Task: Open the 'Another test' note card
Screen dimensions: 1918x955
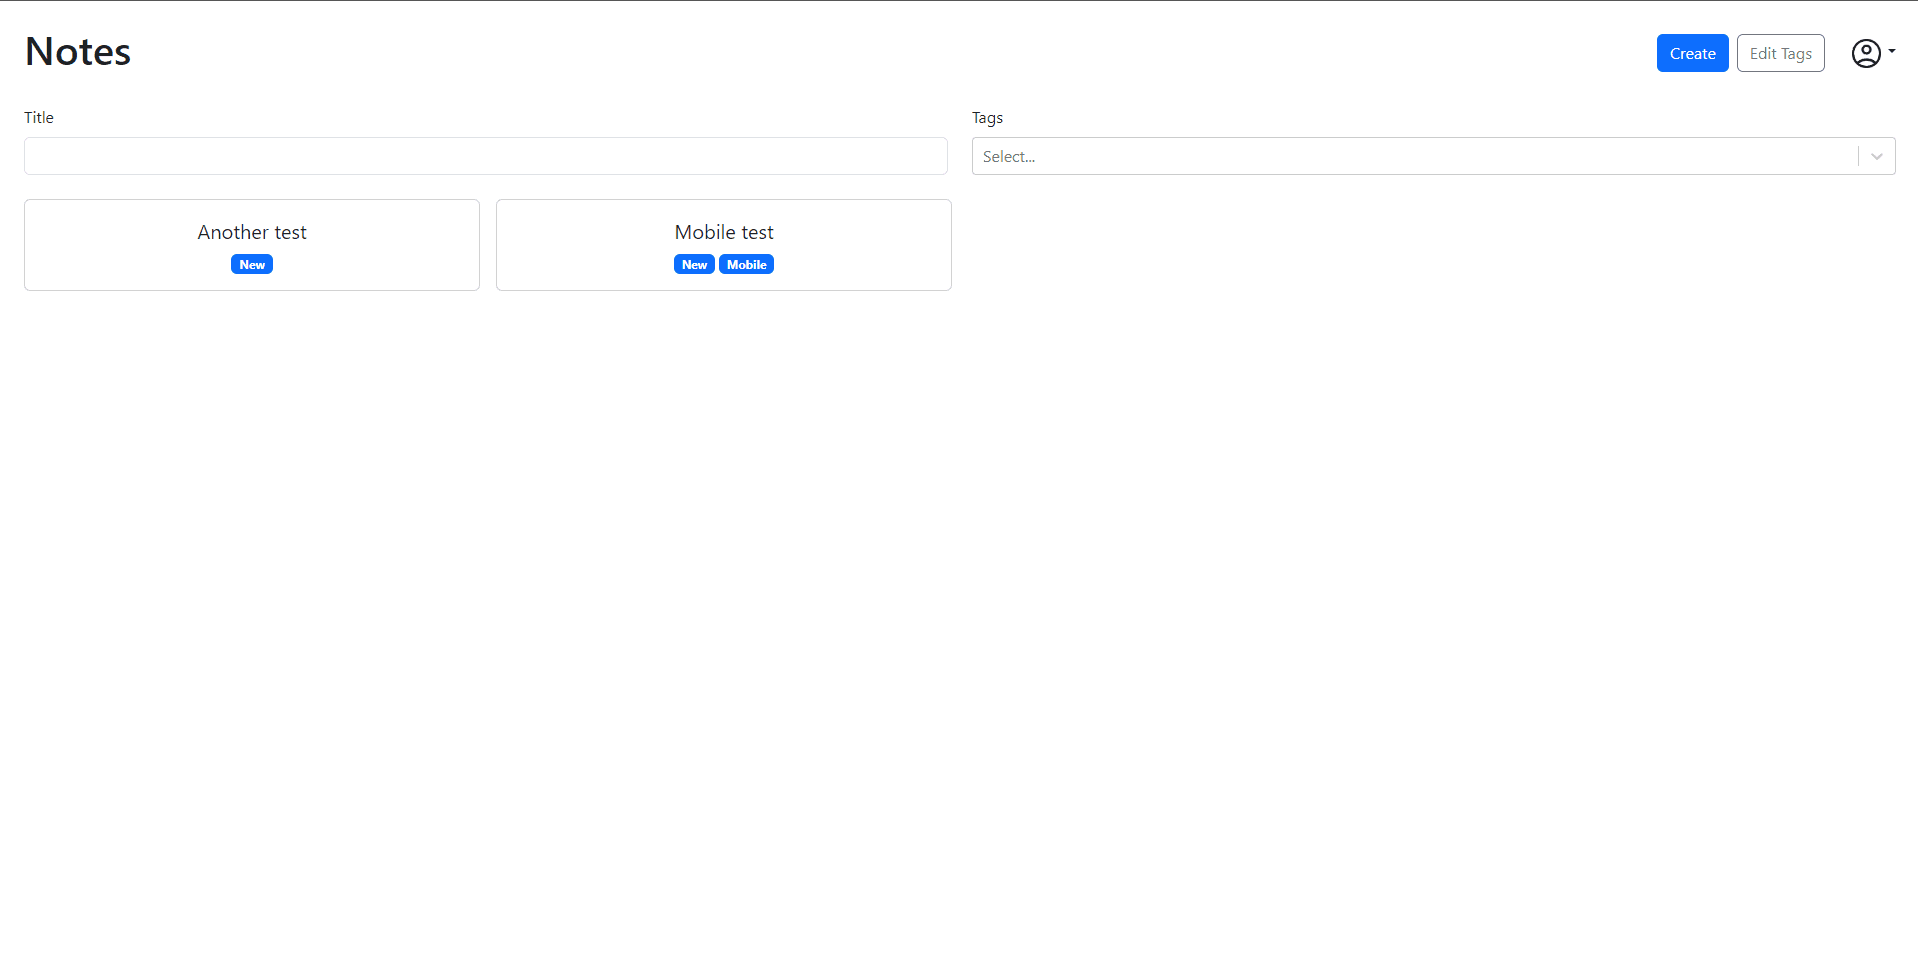Action: pyautogui.click(x=252, y=245)
